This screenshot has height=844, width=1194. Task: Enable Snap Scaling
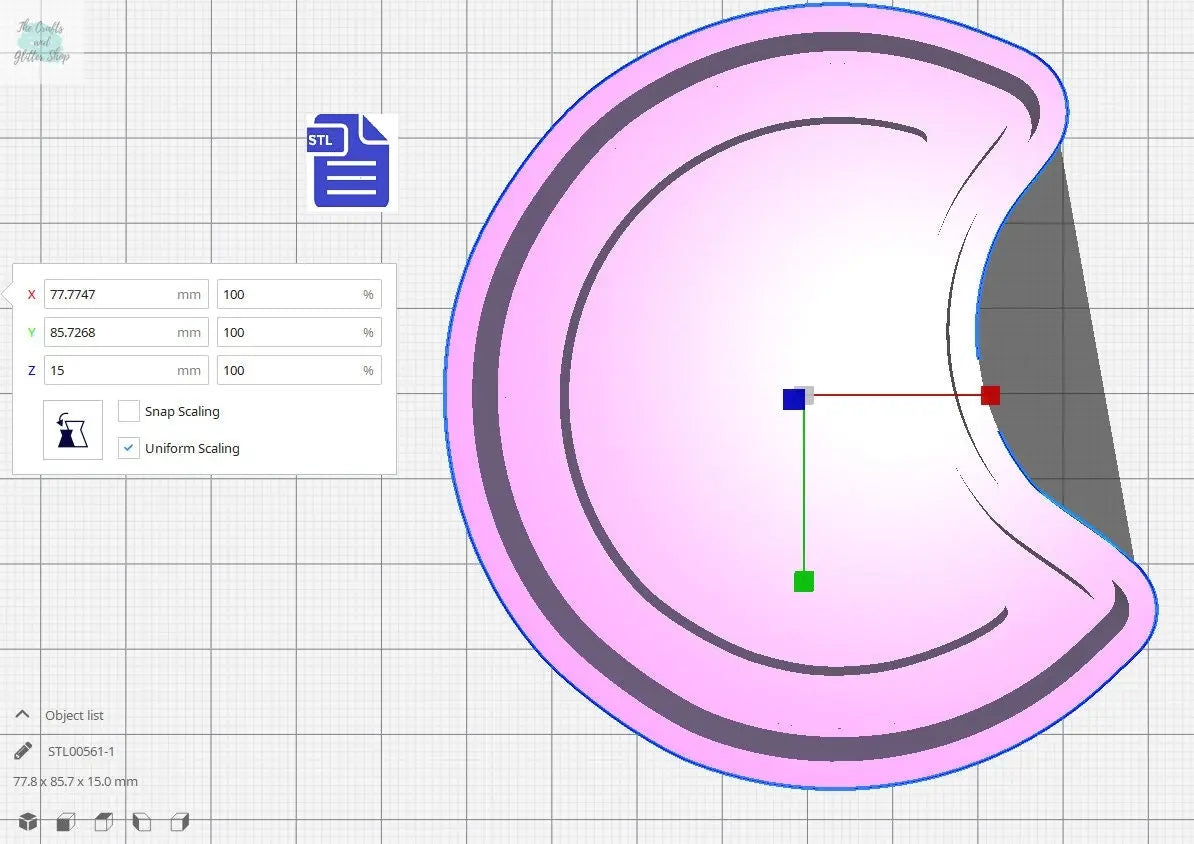coord(128,411)
